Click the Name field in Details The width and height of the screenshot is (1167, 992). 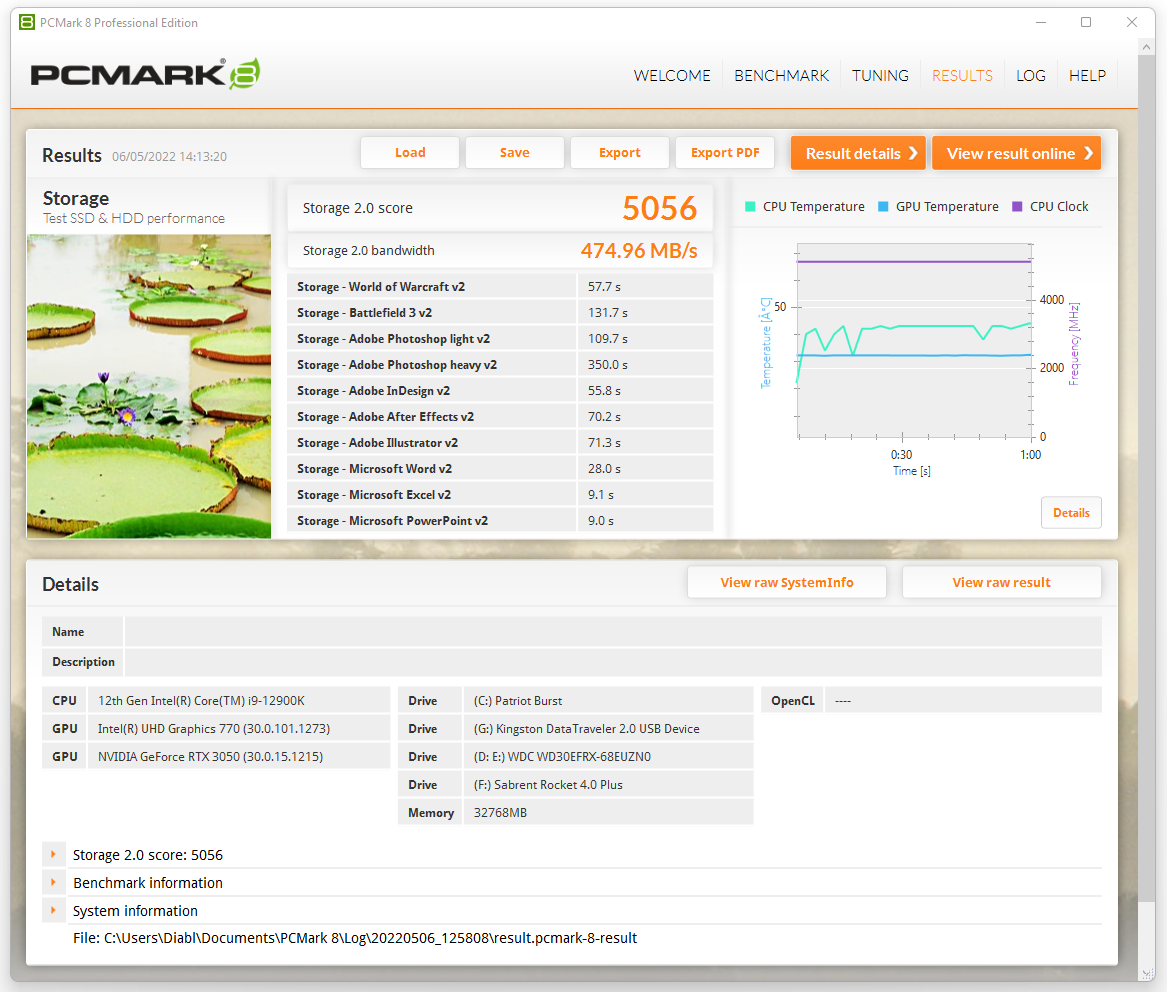(613, 632)
